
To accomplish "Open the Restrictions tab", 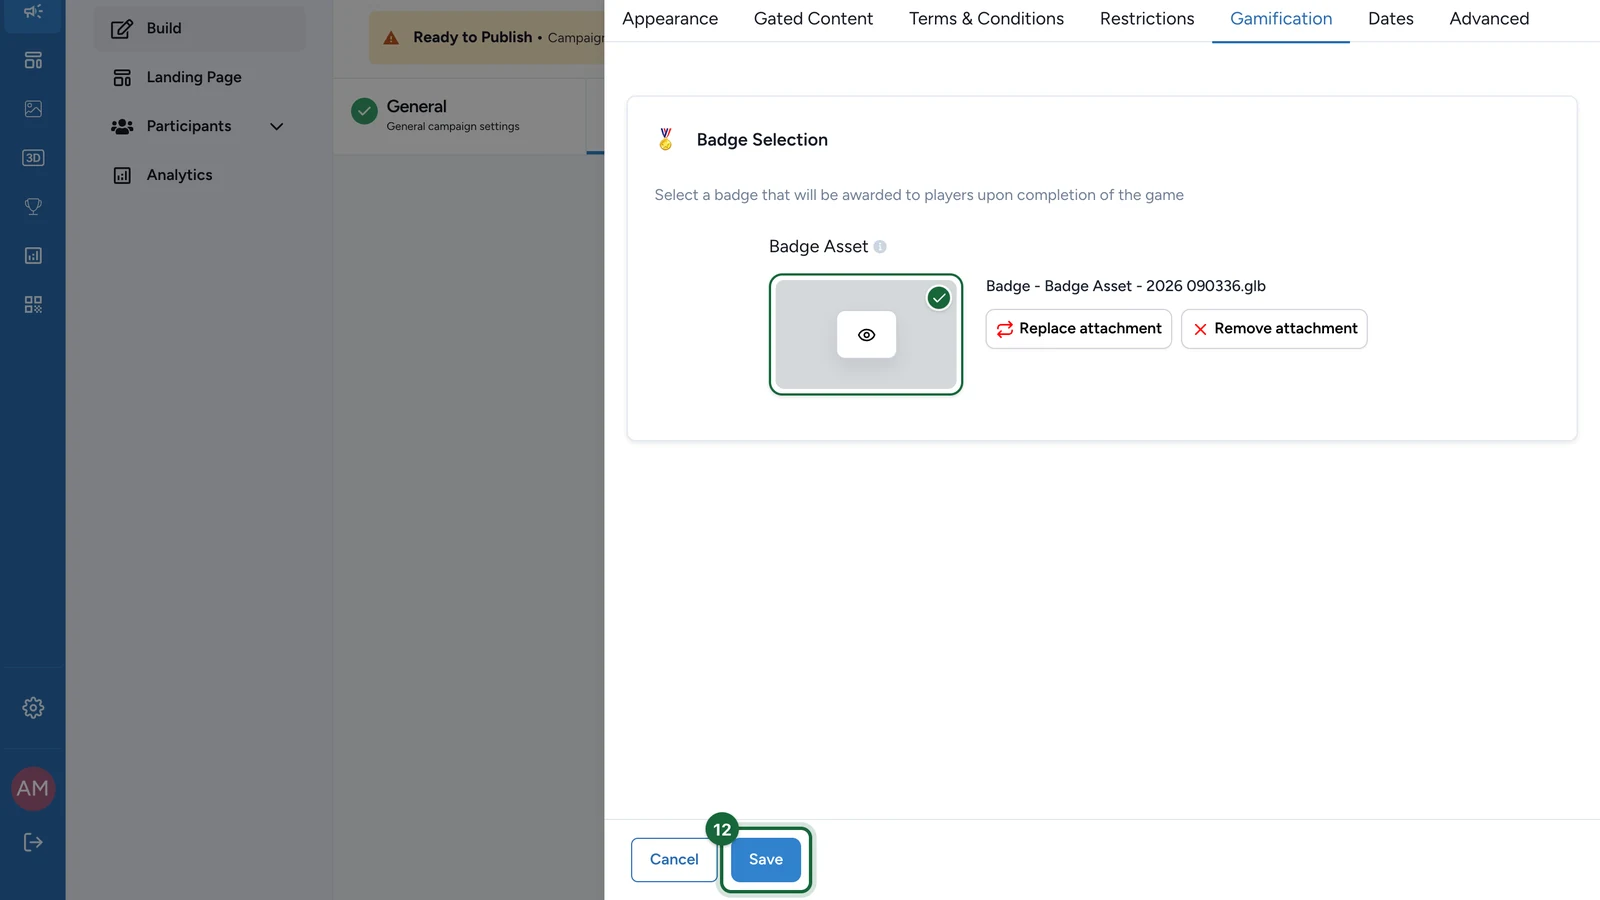I will pos(1147,19).
